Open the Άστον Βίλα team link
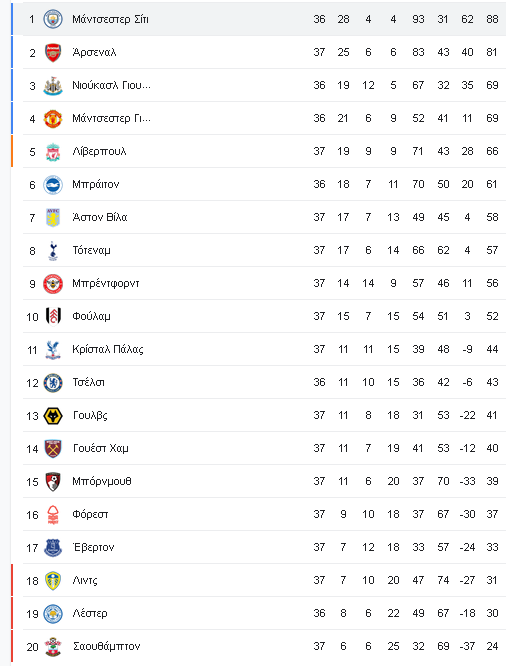The height and width of the screenshot is (666, 506). (99, 217)
